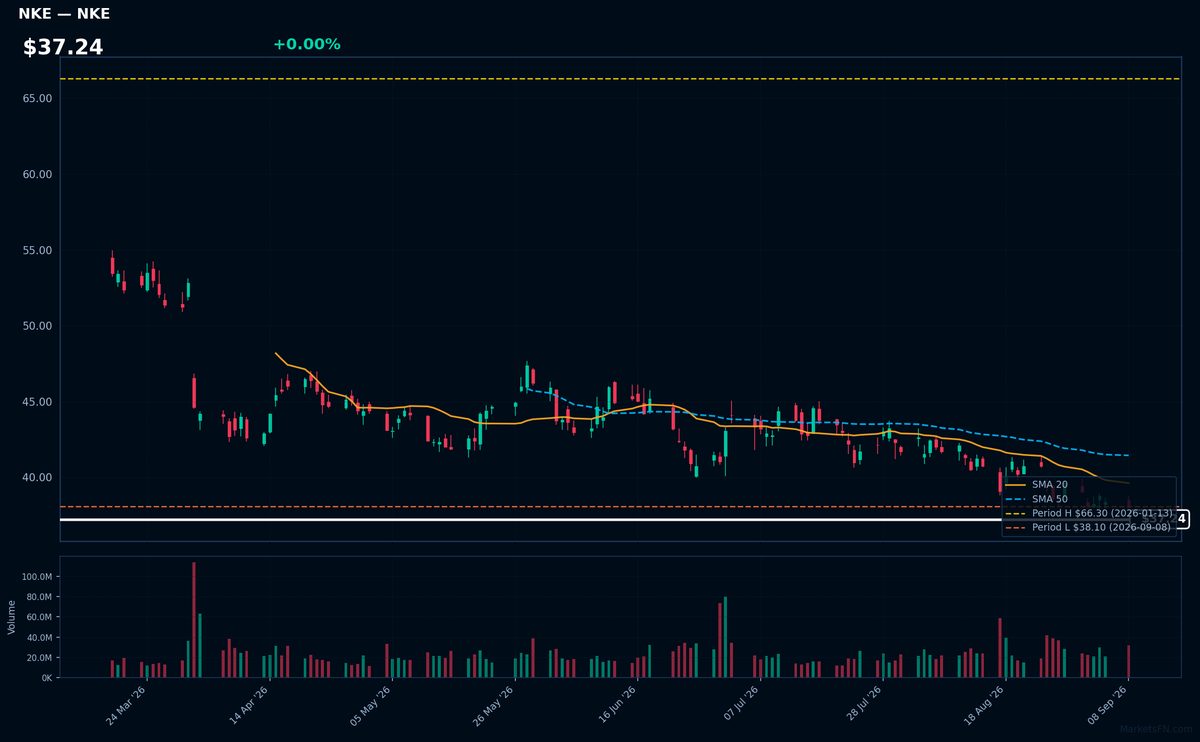This screenshot has width=1200, height=742.
Task: Click the 28 Jul '26 date label
Action: 861,705
